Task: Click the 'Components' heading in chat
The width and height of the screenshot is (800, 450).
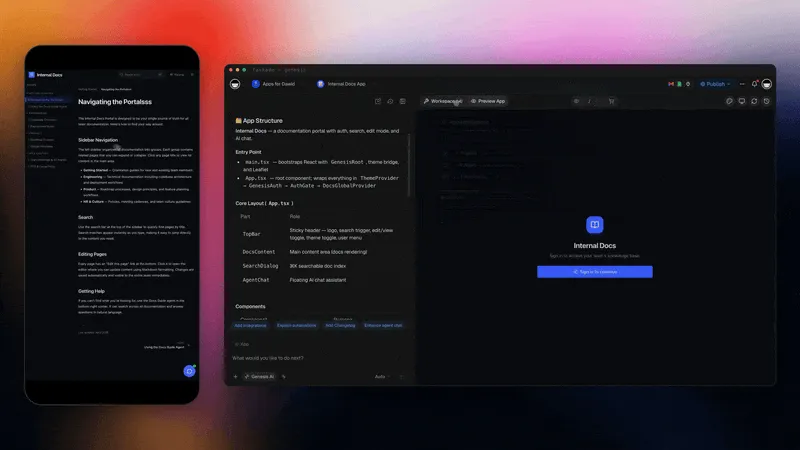Action: coord(250,307)
